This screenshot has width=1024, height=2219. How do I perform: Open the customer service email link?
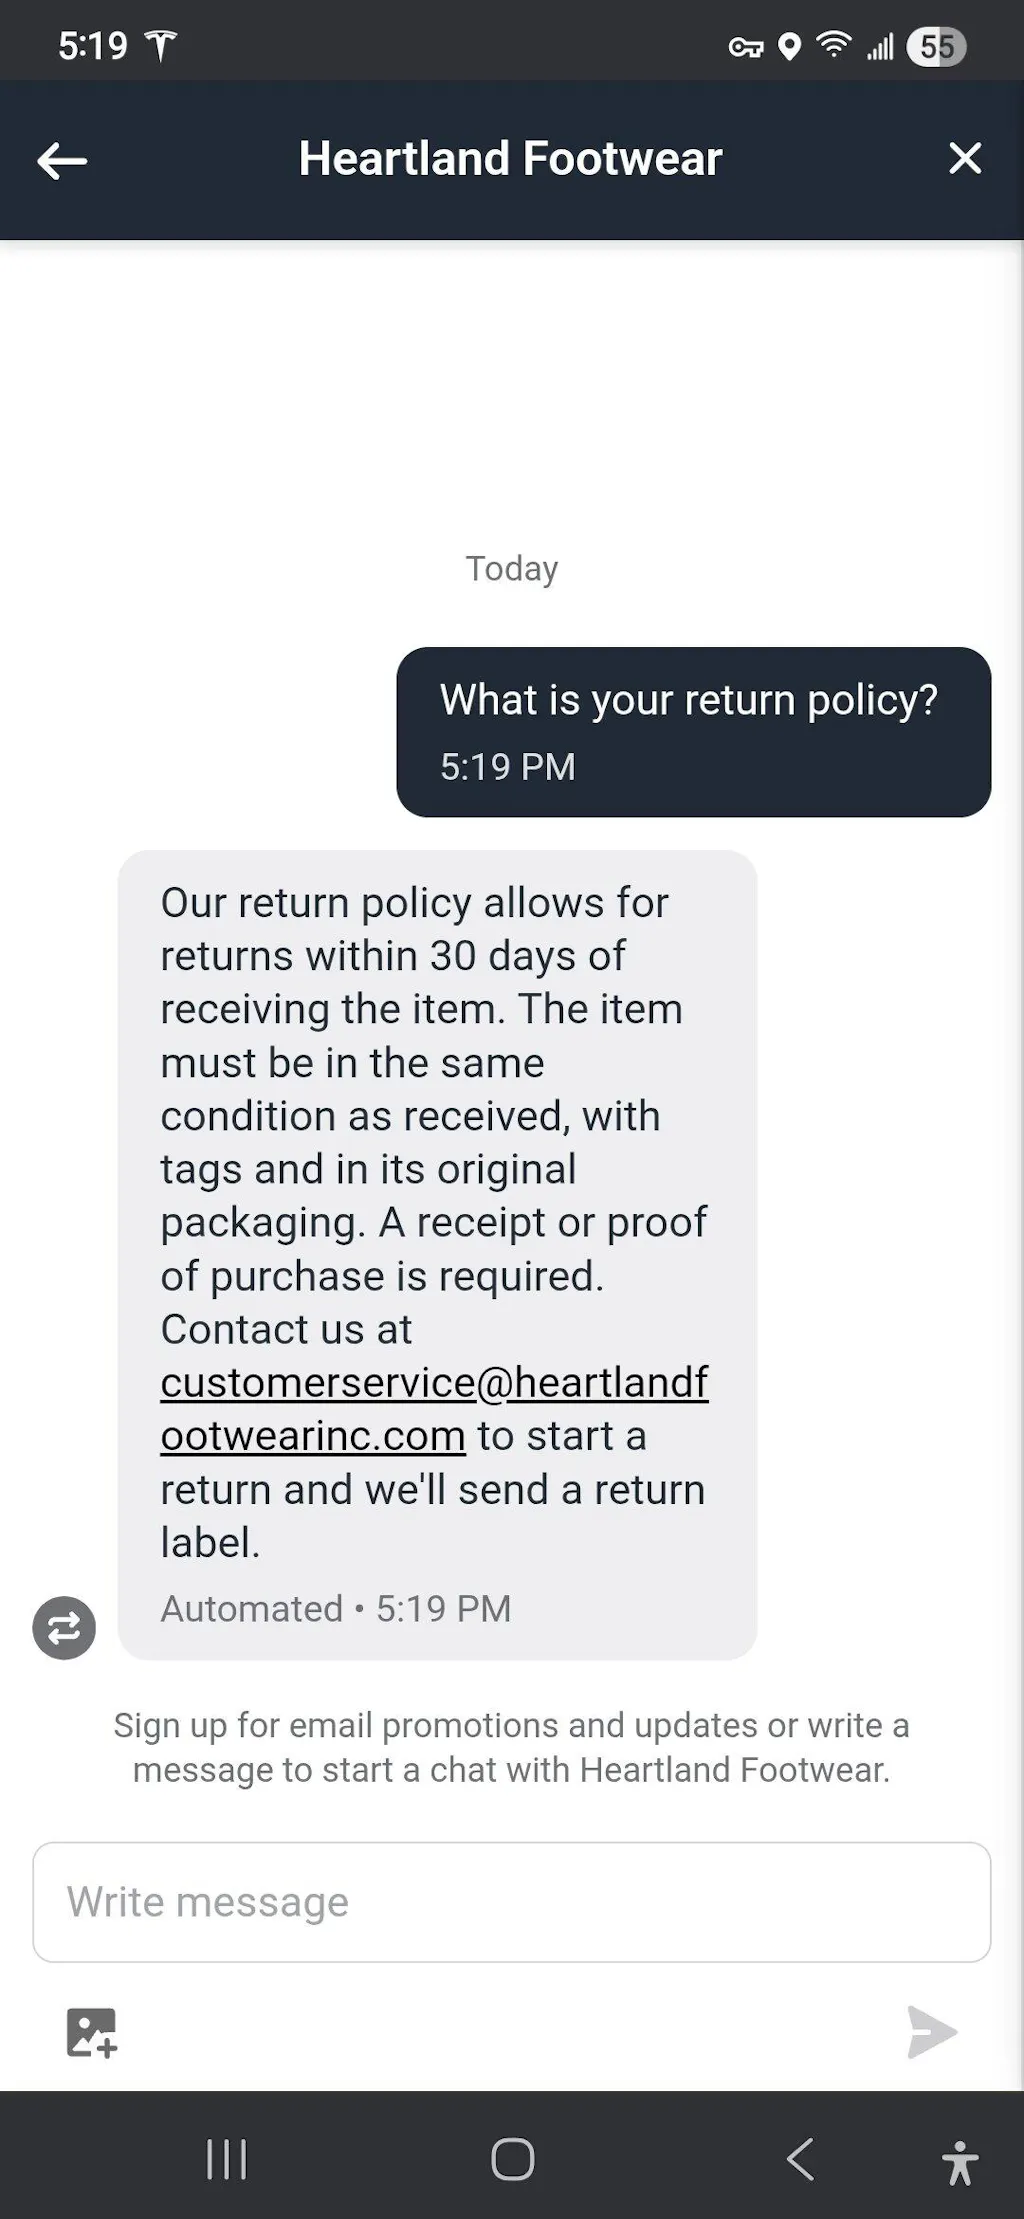(434, 1383)
